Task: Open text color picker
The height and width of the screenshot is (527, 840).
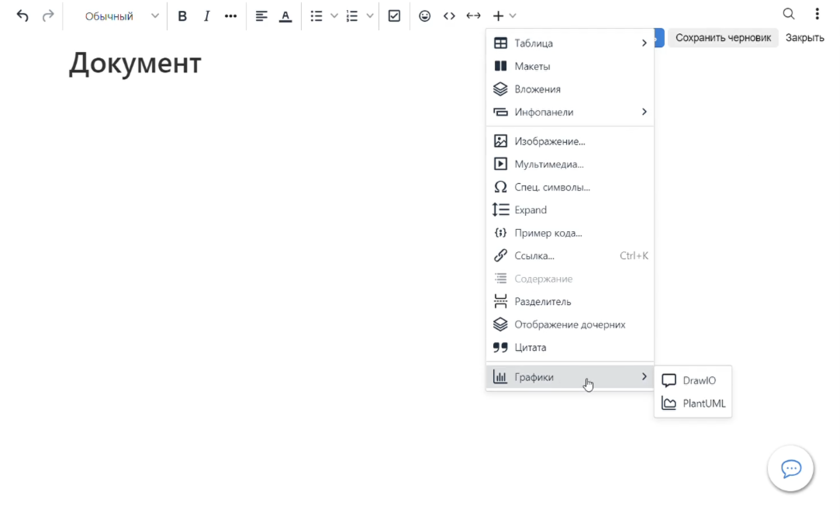Action: 285,16
